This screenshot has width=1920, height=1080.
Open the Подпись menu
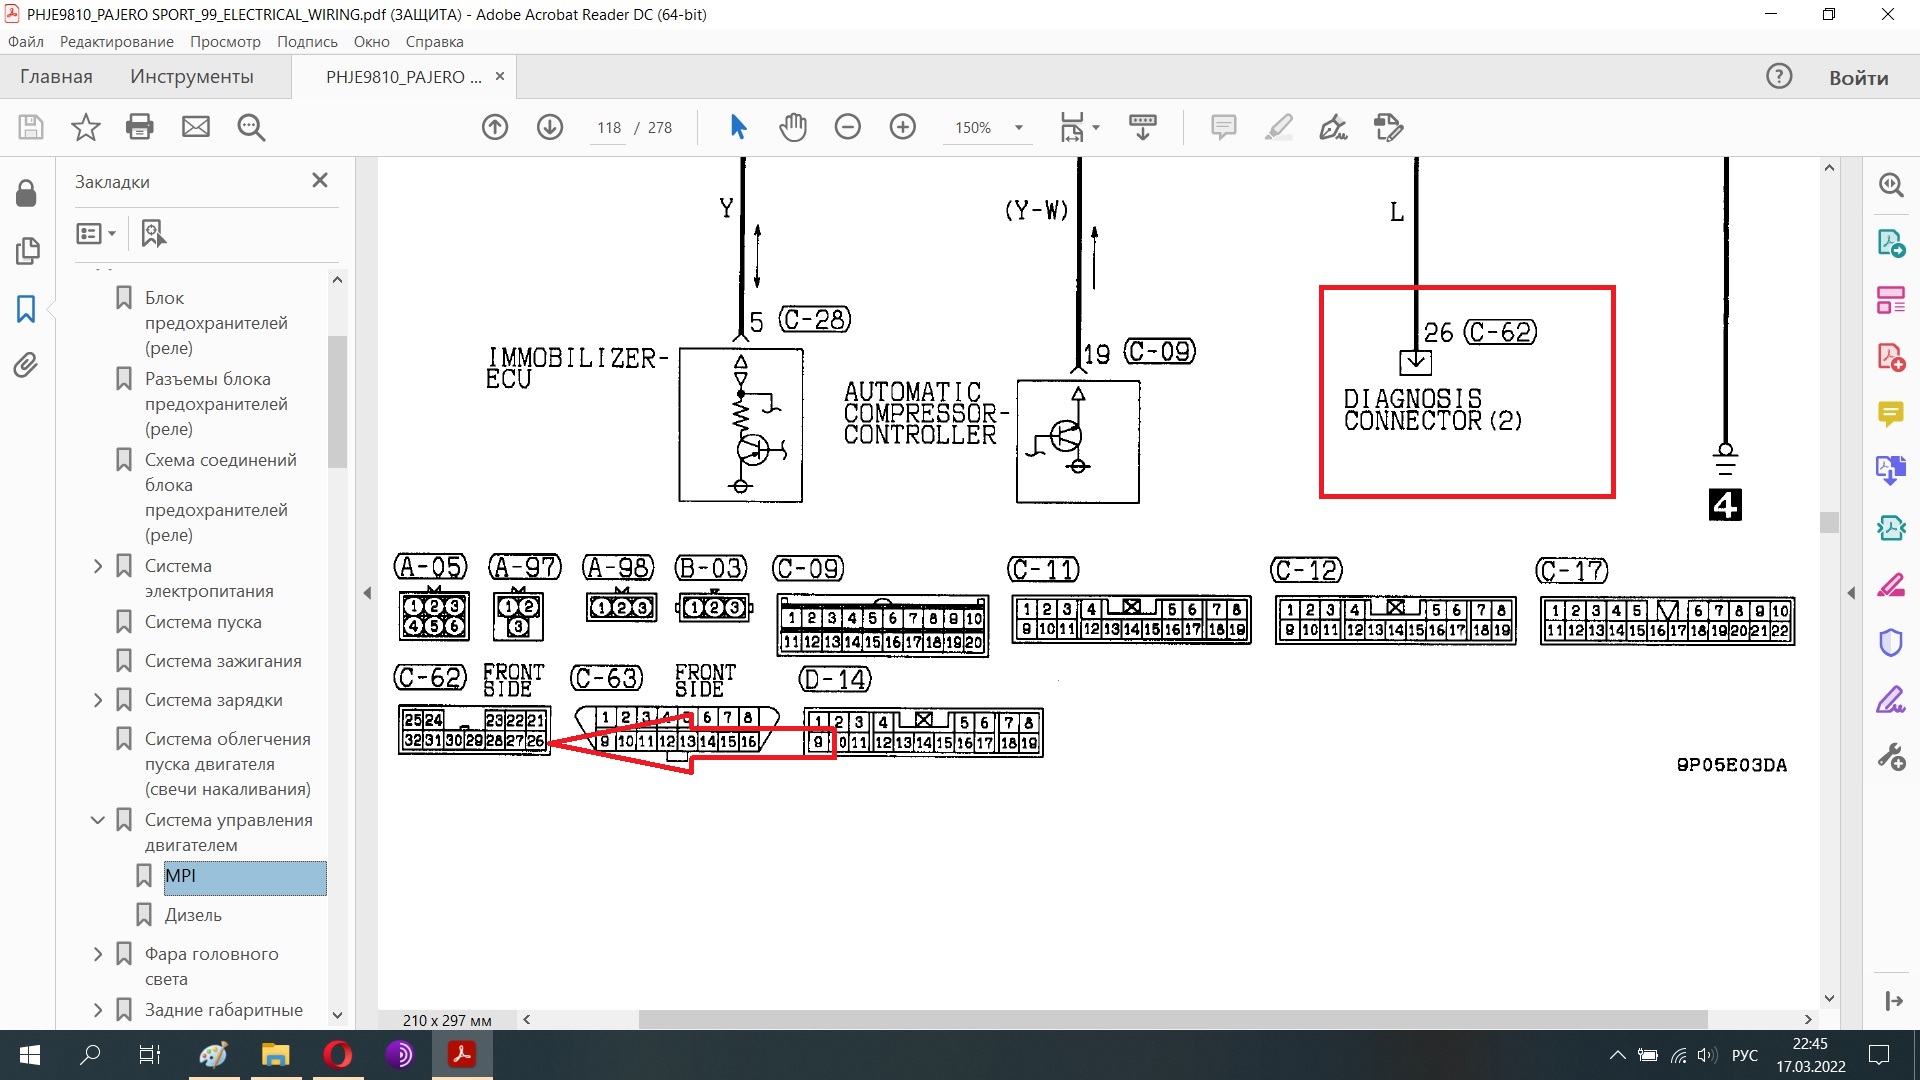tap(307, 42)
